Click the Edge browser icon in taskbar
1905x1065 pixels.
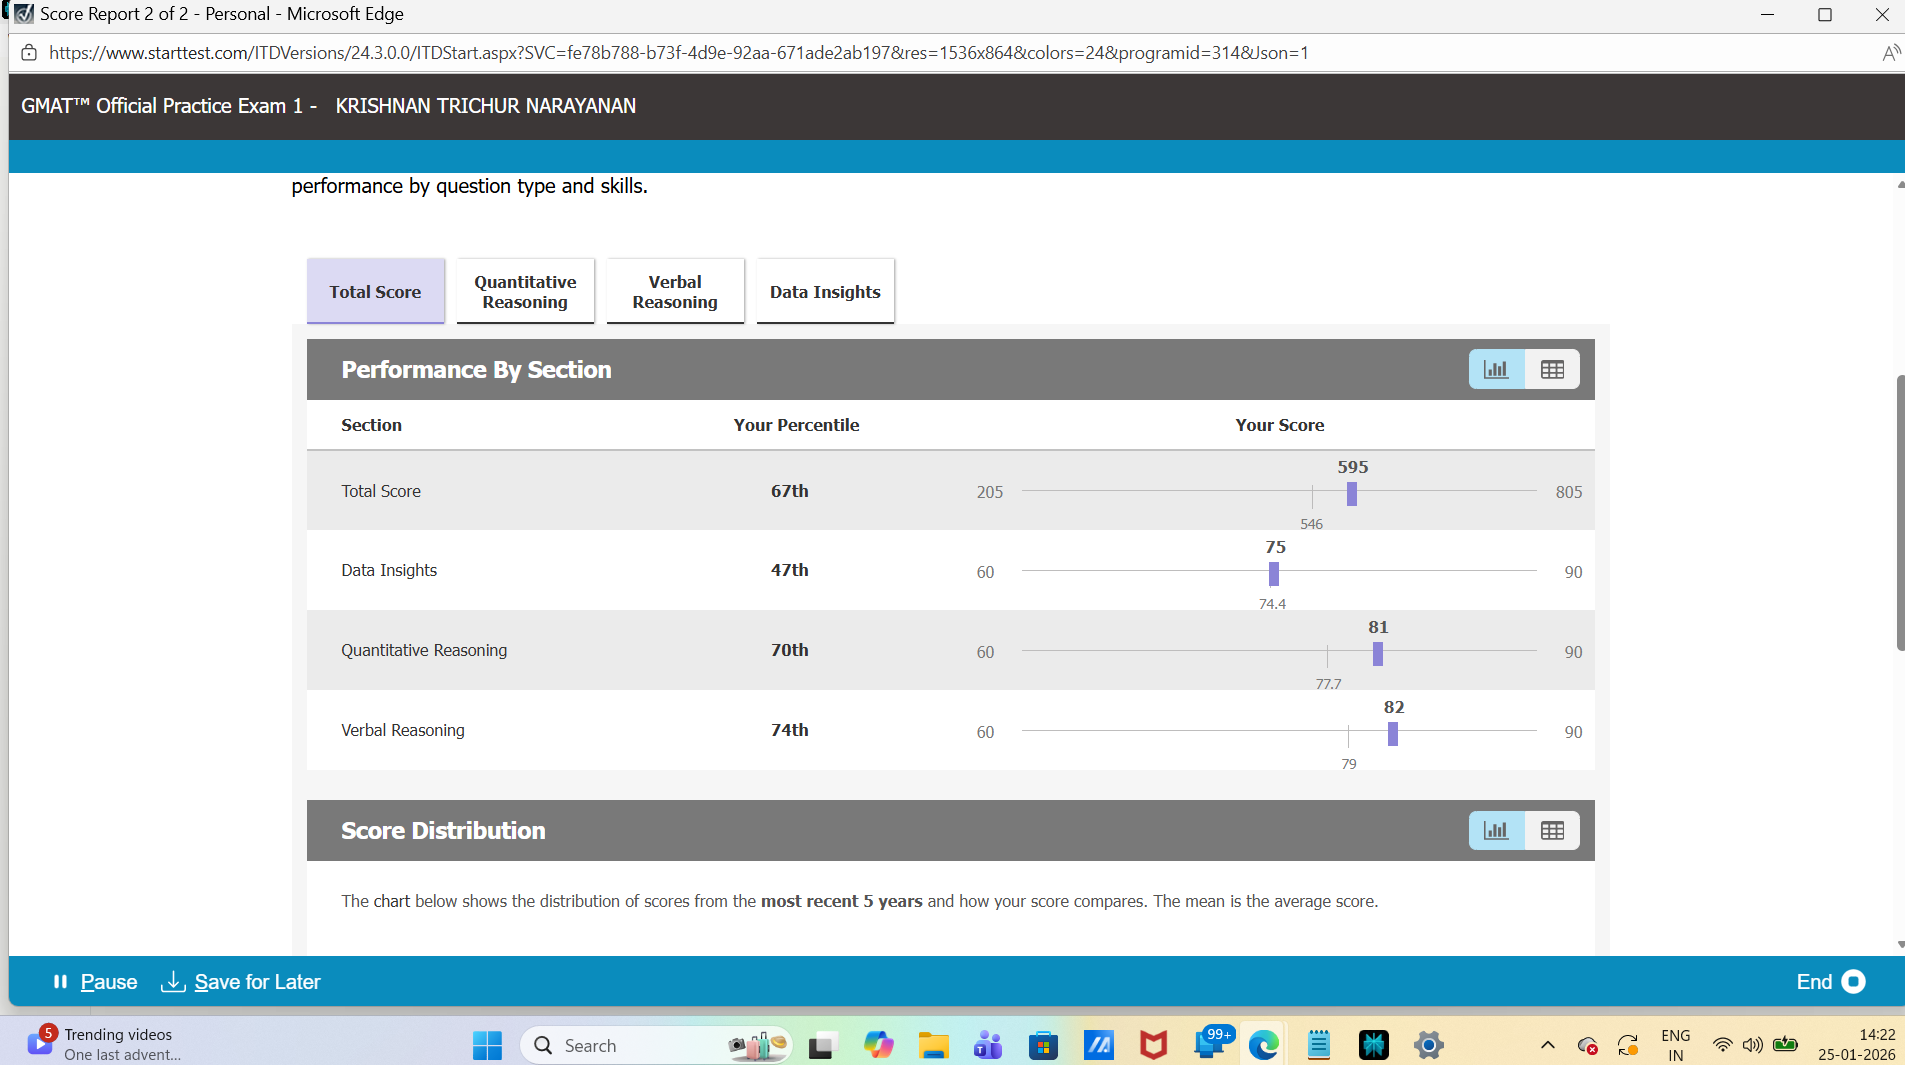[x=1263, y=1044]
